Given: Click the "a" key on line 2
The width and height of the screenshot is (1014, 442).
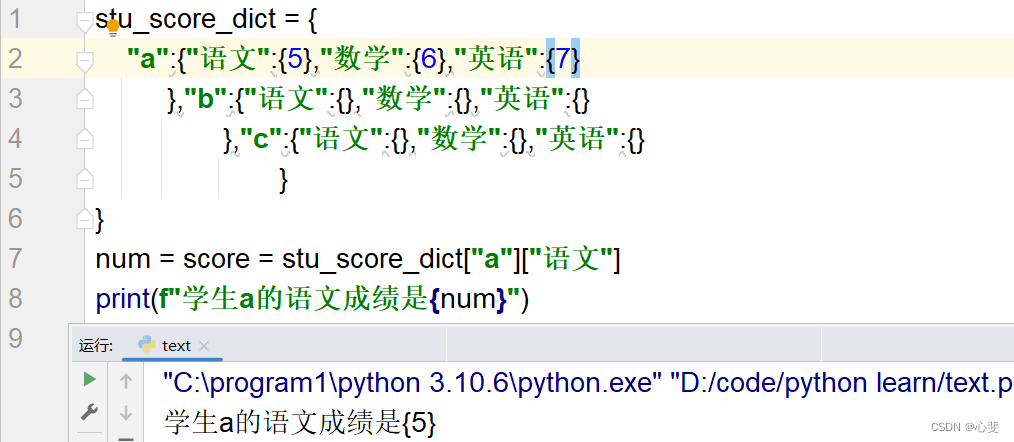Looking at the screenshot, I should coord(148,60).
